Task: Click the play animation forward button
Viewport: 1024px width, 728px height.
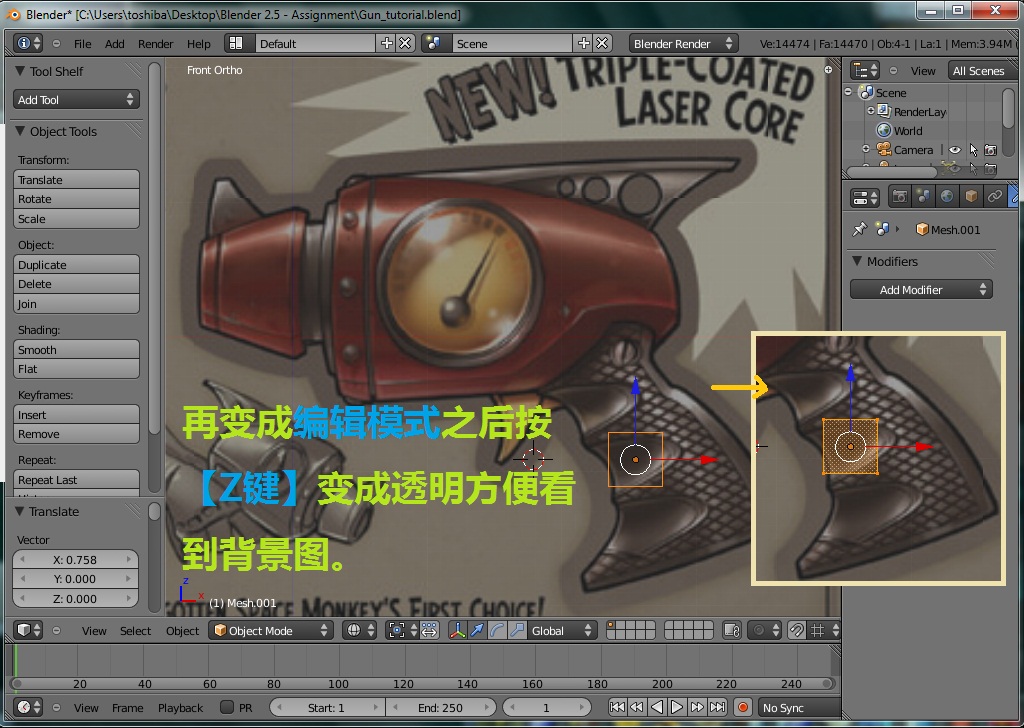Action: pos(677,707)
